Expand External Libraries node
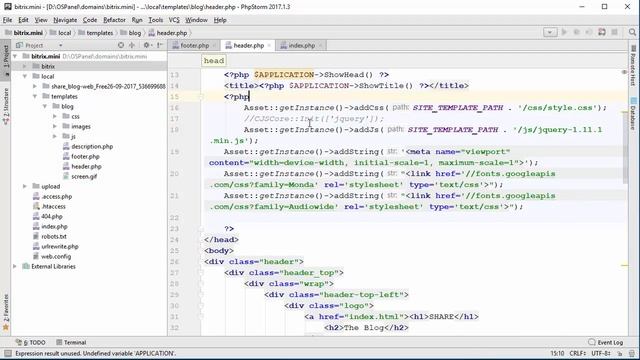The image size is (640, 360). point(15,266)
